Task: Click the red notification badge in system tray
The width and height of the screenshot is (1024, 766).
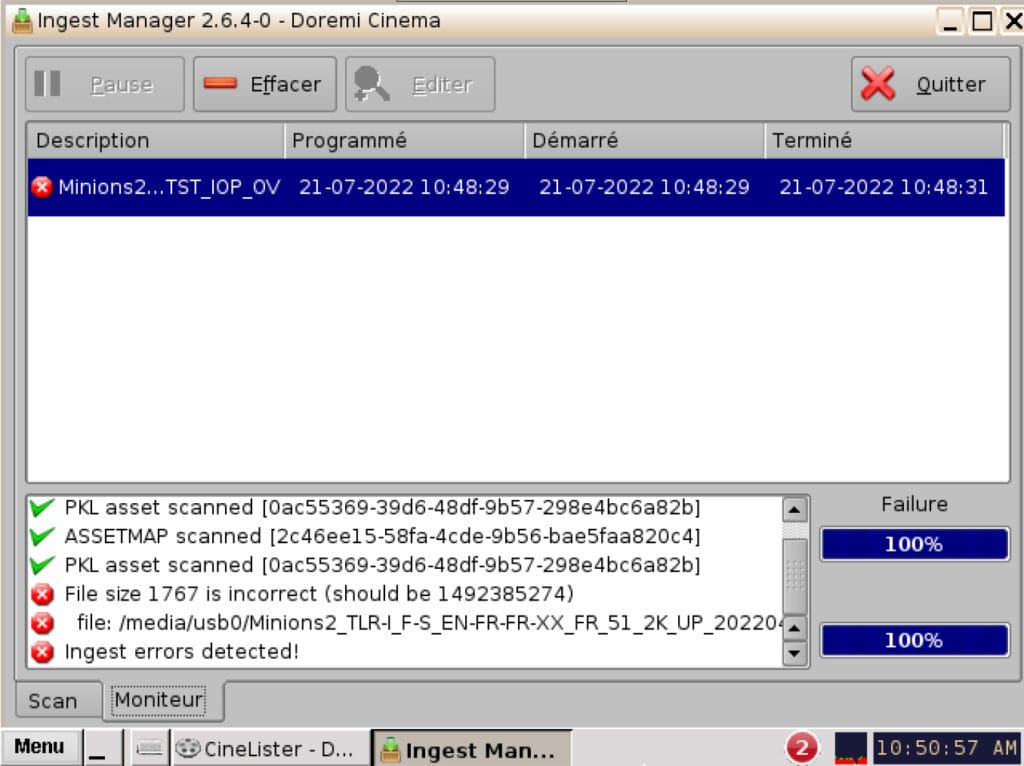Action: [x=802, y=748]
